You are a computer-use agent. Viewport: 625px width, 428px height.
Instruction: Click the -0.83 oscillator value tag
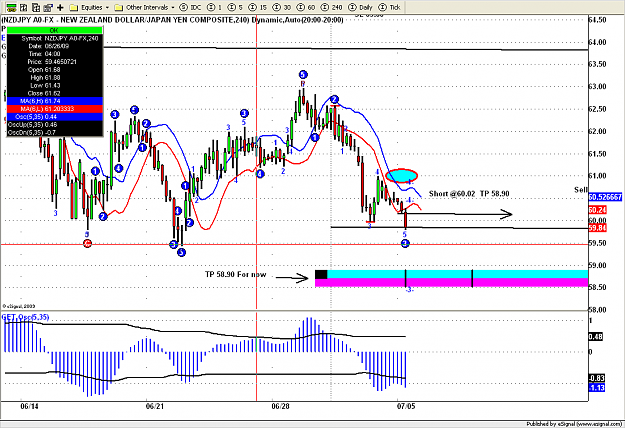coord(597,378)
